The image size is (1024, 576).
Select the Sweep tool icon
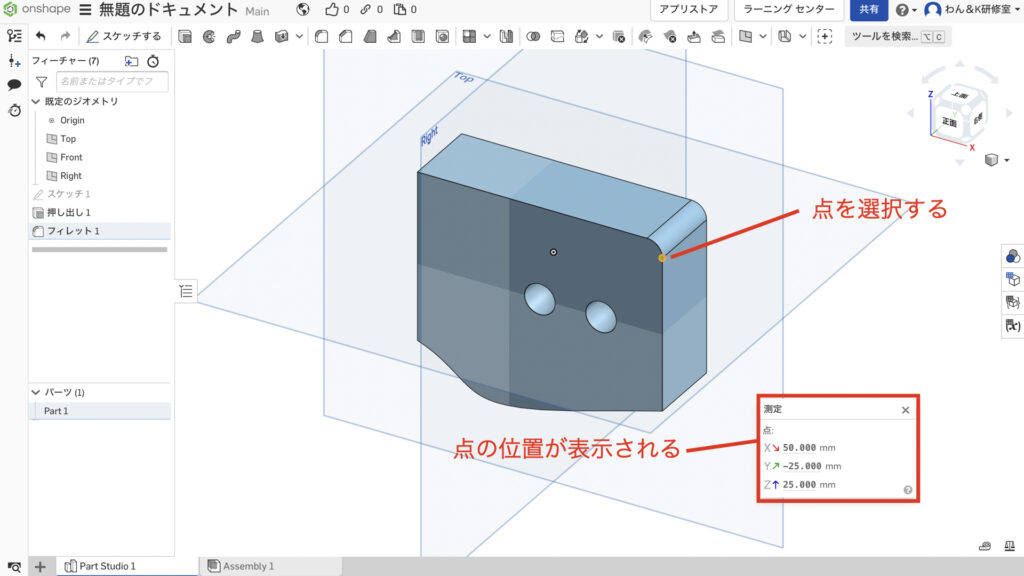(x=233, y=37)
